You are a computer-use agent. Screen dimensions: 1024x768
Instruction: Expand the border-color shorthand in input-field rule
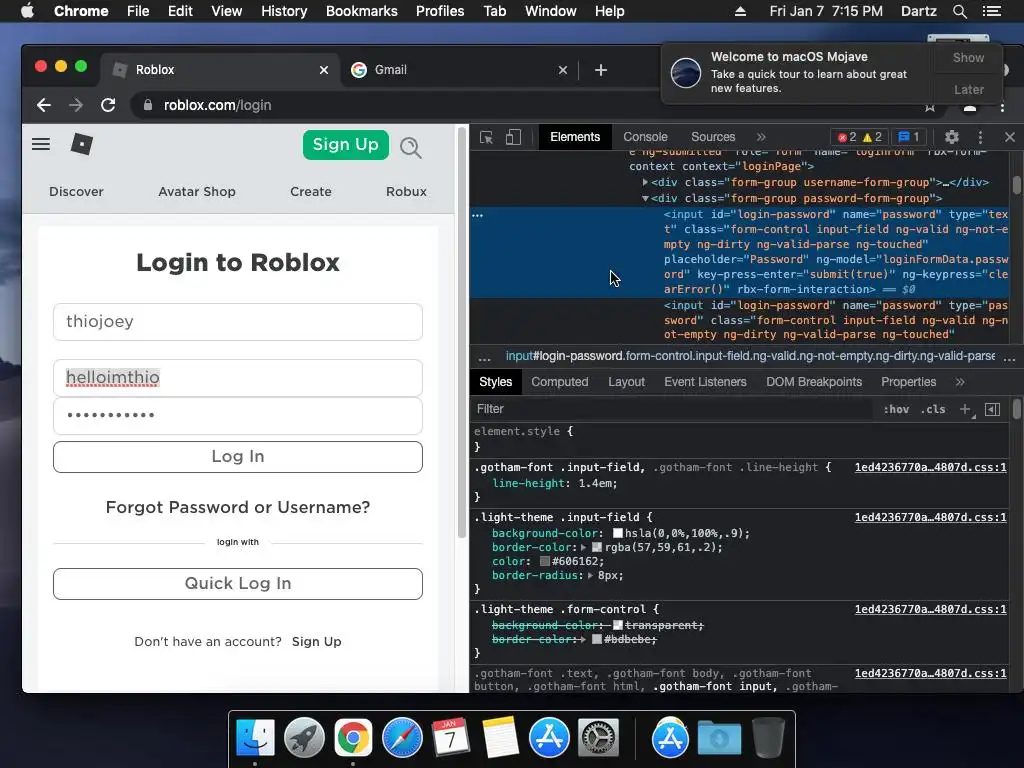[584, 547]
